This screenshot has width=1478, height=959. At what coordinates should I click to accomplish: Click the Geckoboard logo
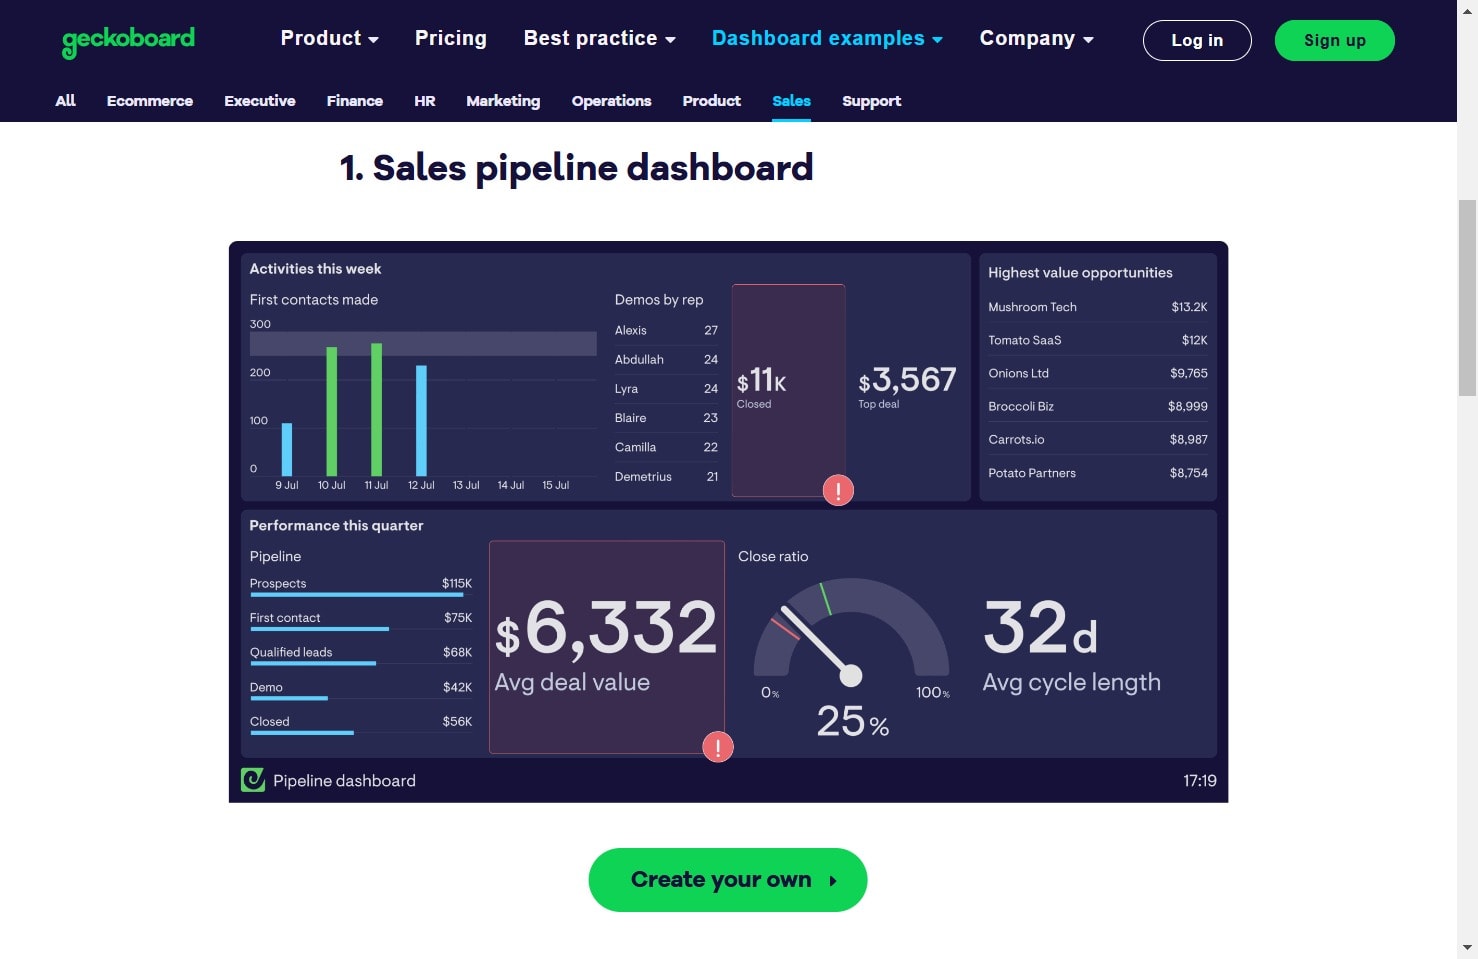click(128, 41)
